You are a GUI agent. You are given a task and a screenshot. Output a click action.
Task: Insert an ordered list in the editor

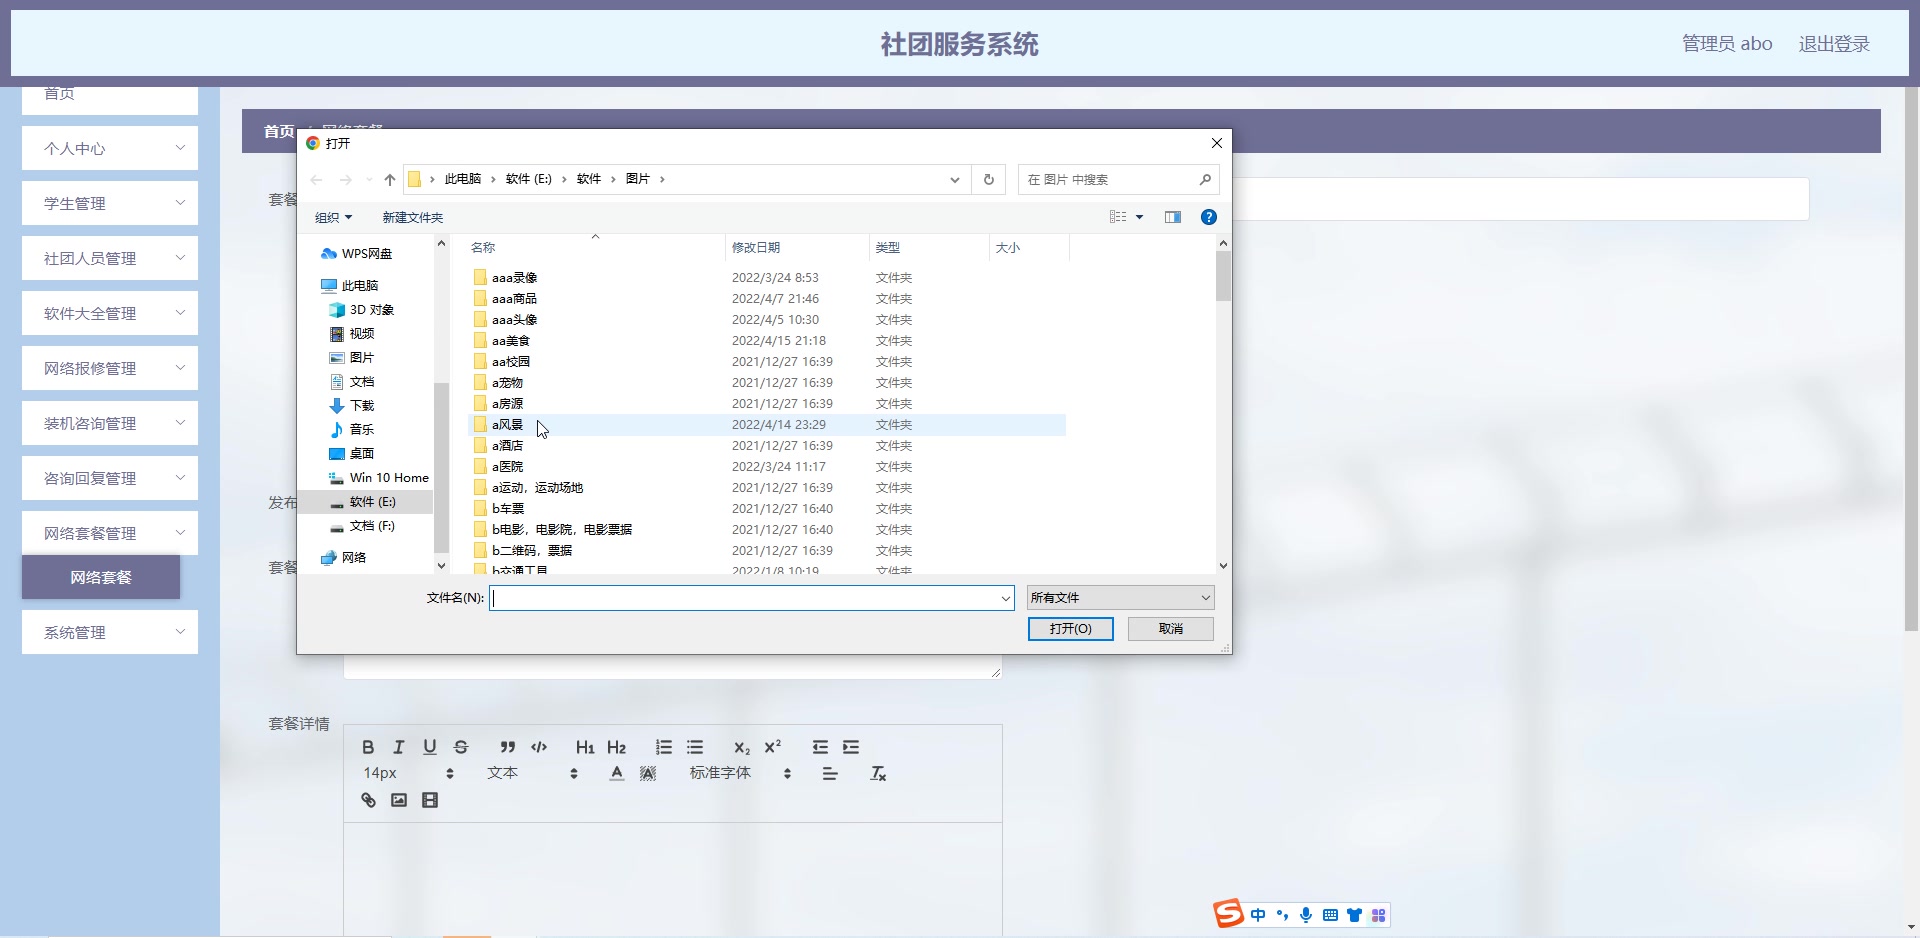664,747
